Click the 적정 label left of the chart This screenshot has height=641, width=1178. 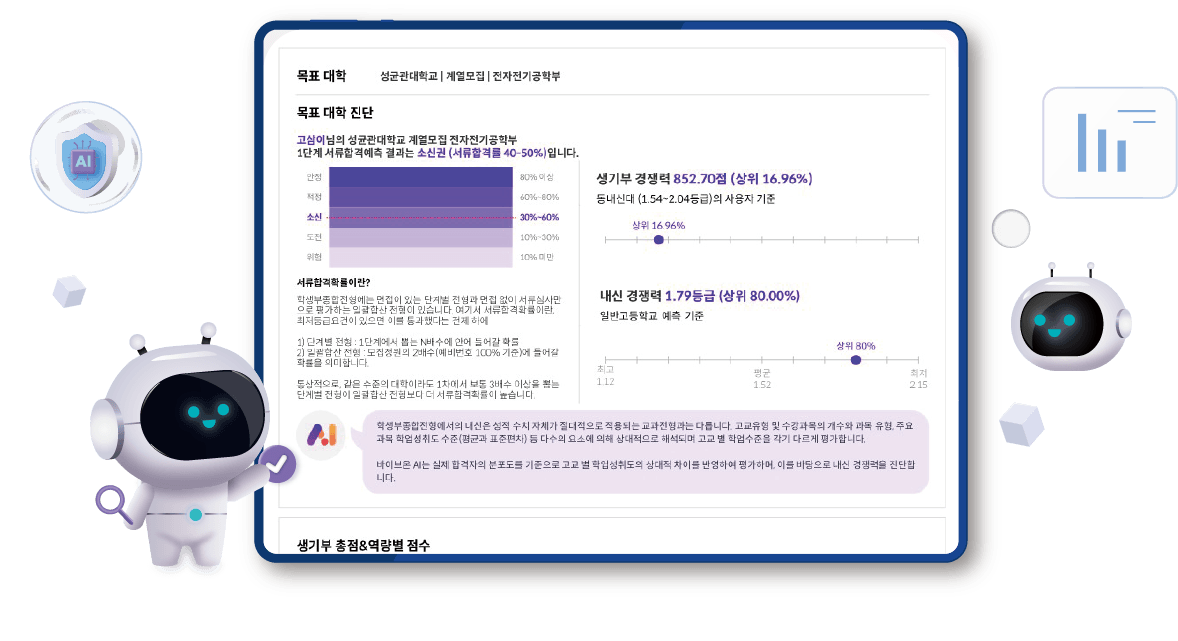(314, 197)
